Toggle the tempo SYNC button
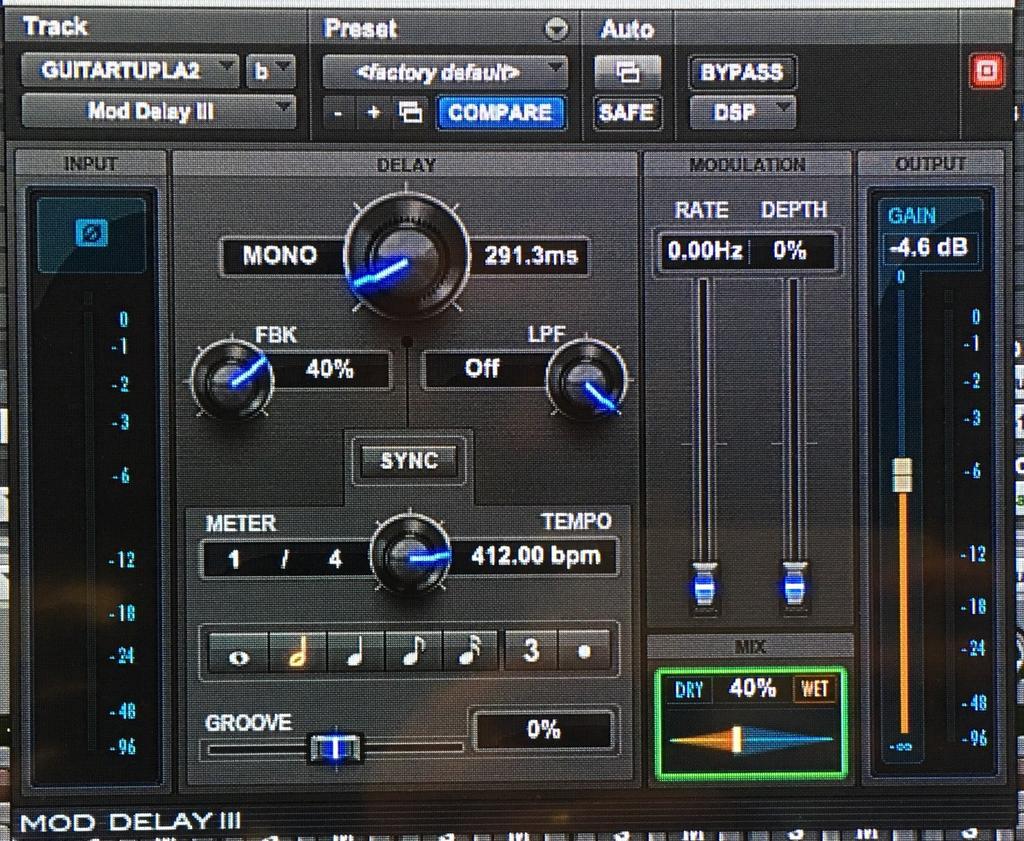Viewport: 1024px width, 841px height. click(409, 461)
